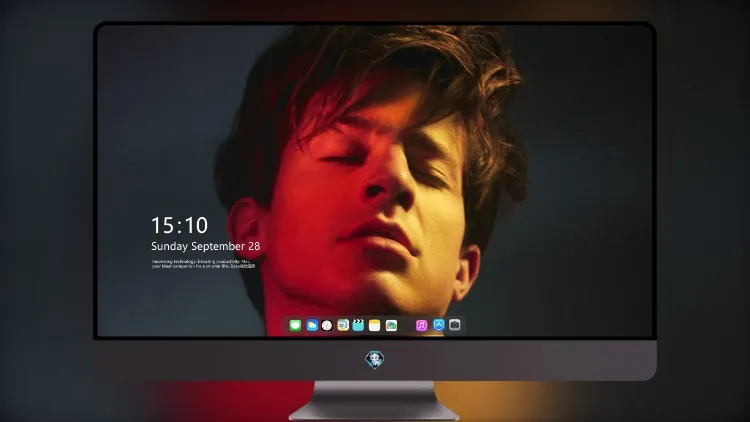Open the Clock app in the dock
Screen dimensions: 750x422
(x=327, y=325)
